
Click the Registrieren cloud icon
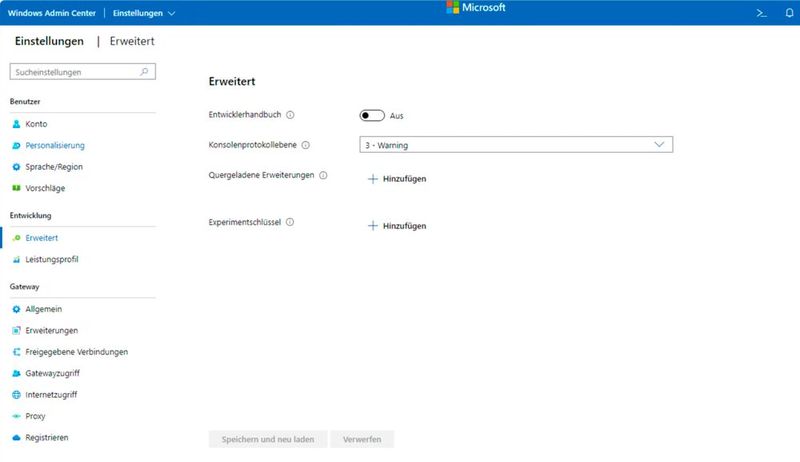tap(16, 438)
